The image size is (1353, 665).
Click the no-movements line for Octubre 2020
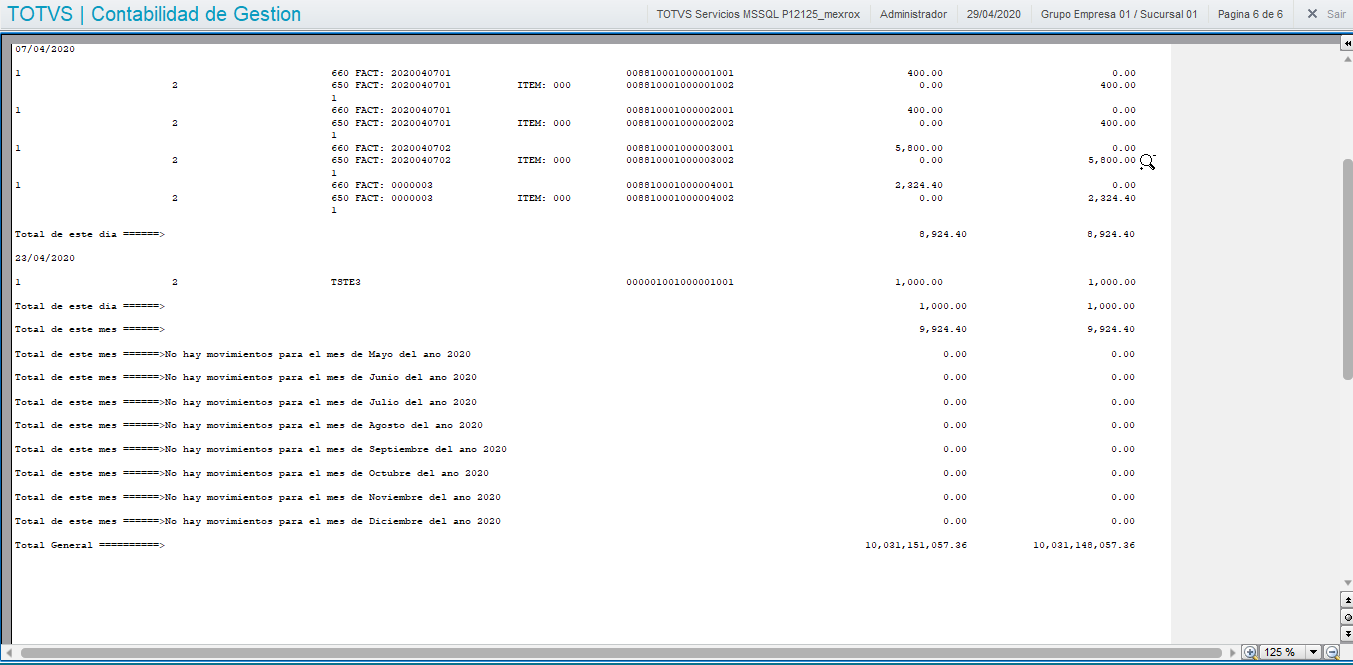(252, 473)
